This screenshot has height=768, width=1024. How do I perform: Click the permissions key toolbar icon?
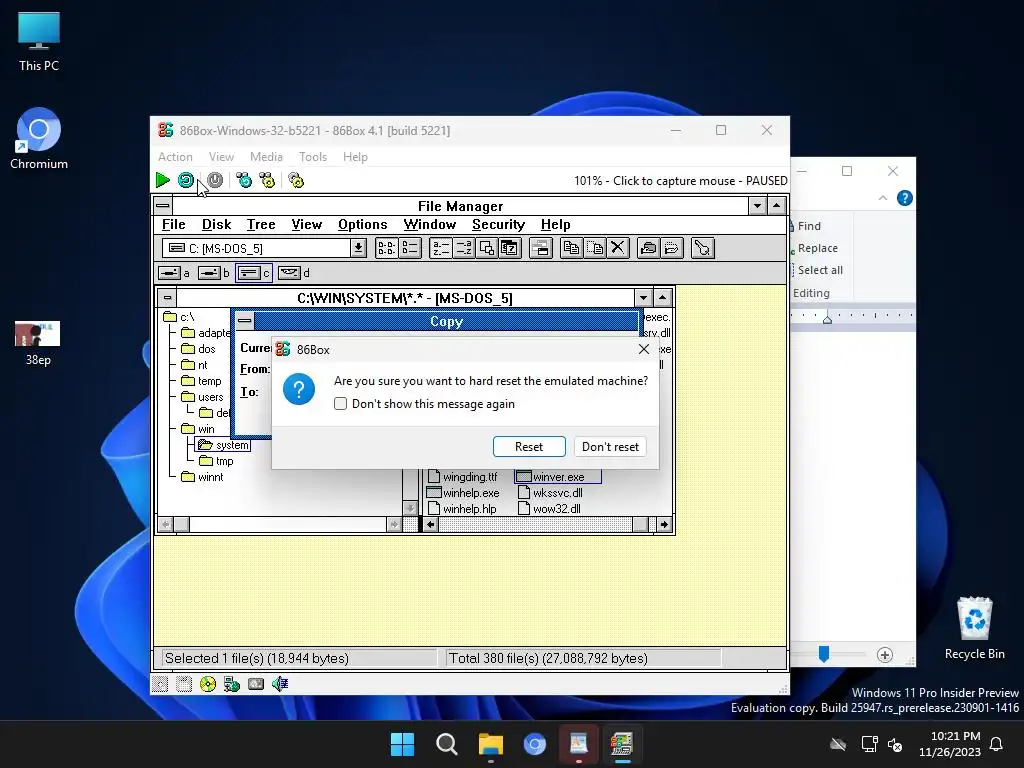click(x=702, y=248)
